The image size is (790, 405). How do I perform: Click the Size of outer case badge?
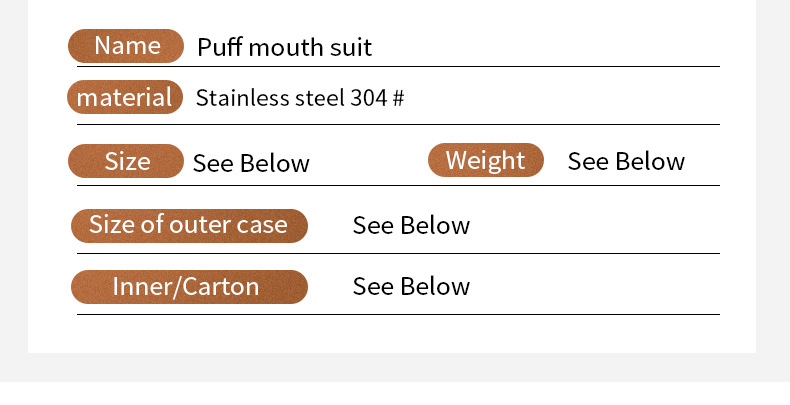click(189, 225)
